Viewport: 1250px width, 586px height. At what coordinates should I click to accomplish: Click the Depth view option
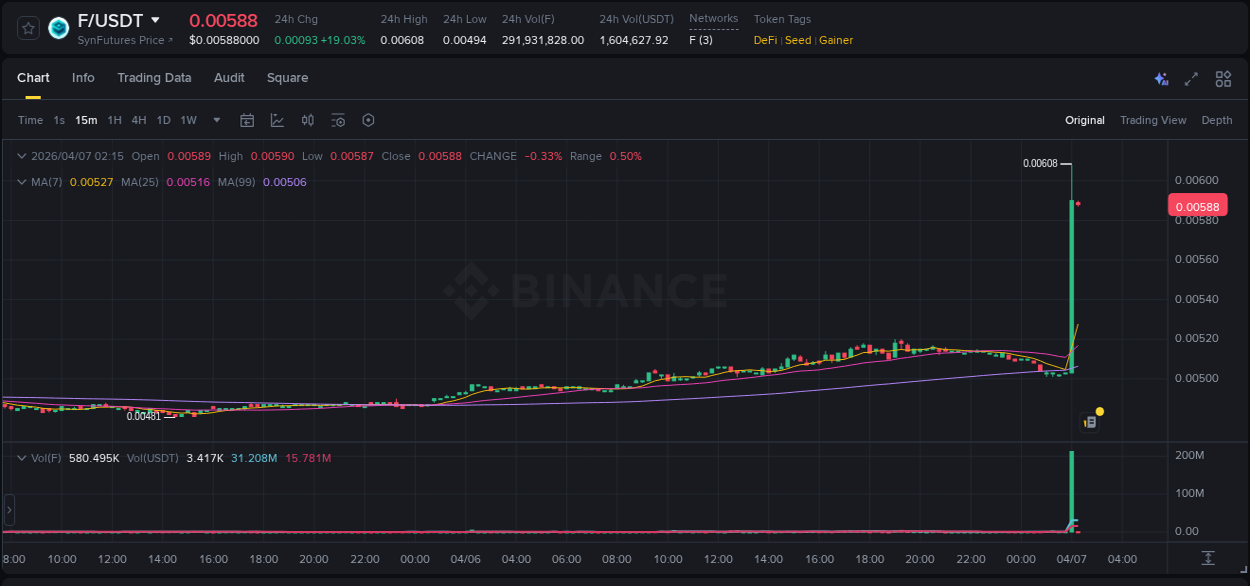click(x=1217, y=120)
